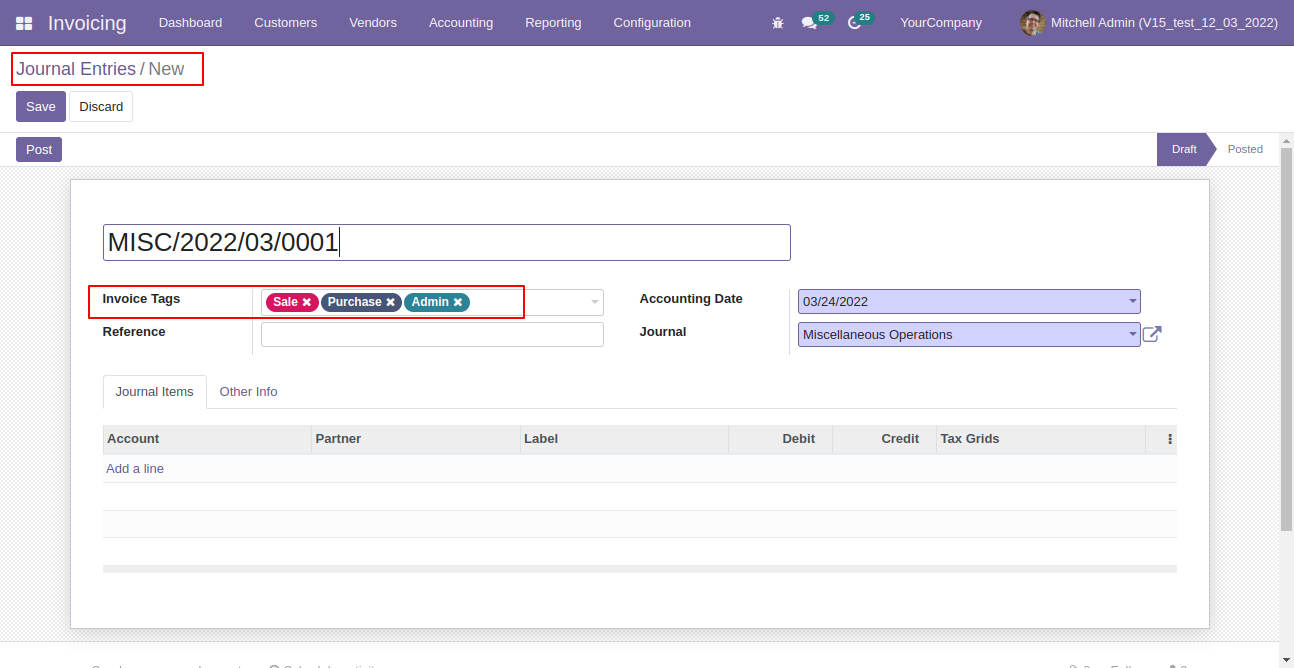
Task: Open Customers menu
Action: (x=286, y=23)
